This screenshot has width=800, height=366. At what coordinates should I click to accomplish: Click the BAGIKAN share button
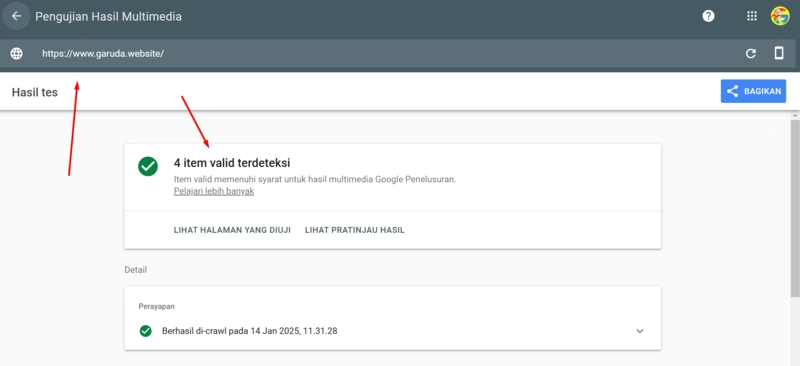tap(753, 91)
